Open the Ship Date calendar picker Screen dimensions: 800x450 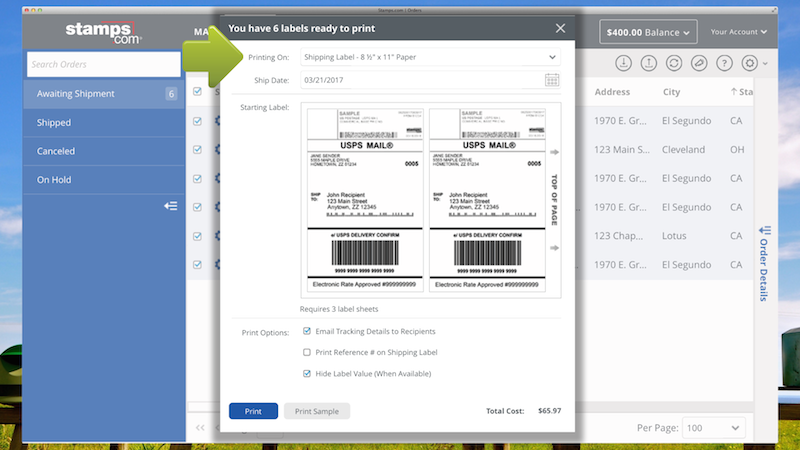(x=552, y=80)
